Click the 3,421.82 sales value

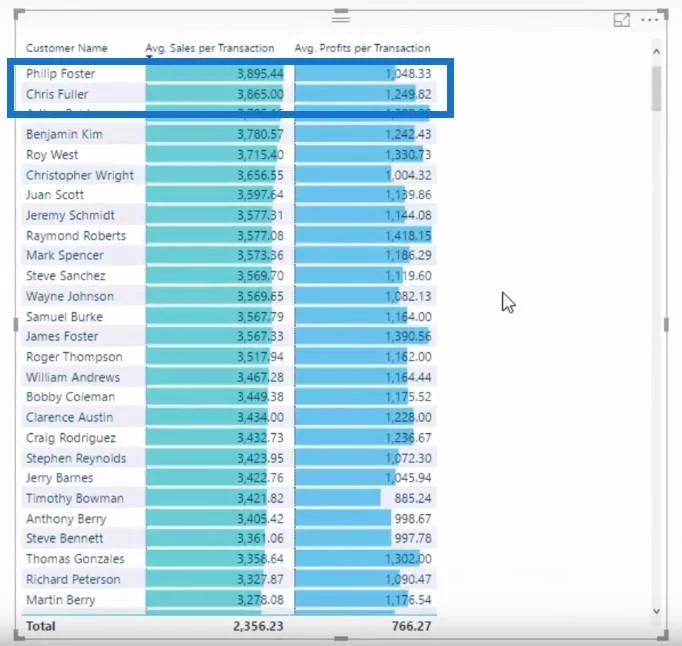(260, 498)
